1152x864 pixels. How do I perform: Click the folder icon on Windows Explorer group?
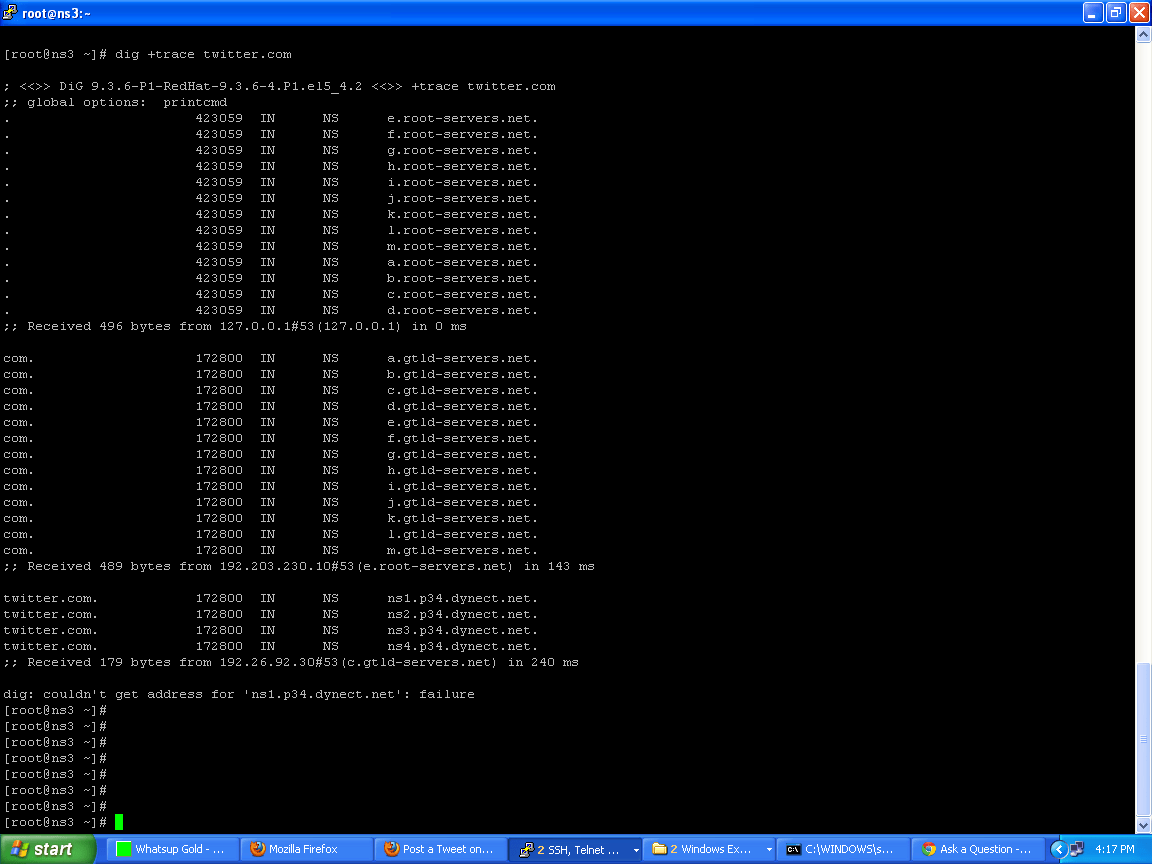(x=660, y=849)
